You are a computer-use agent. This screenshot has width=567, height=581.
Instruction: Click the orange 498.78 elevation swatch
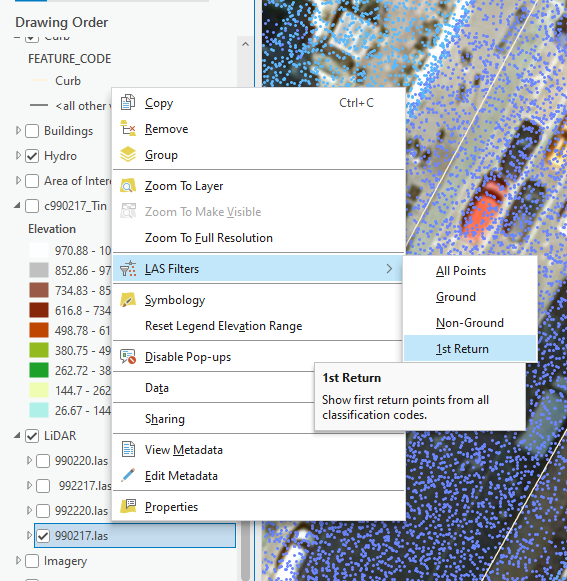point(39,330)
